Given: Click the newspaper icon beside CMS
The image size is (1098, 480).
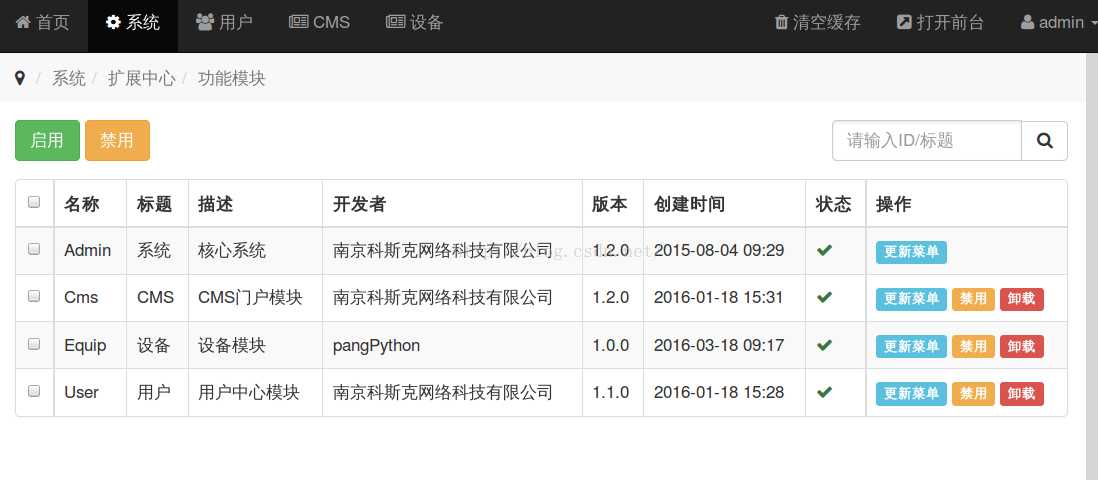Looking at the screenshot, I should [x=298, y=22].
